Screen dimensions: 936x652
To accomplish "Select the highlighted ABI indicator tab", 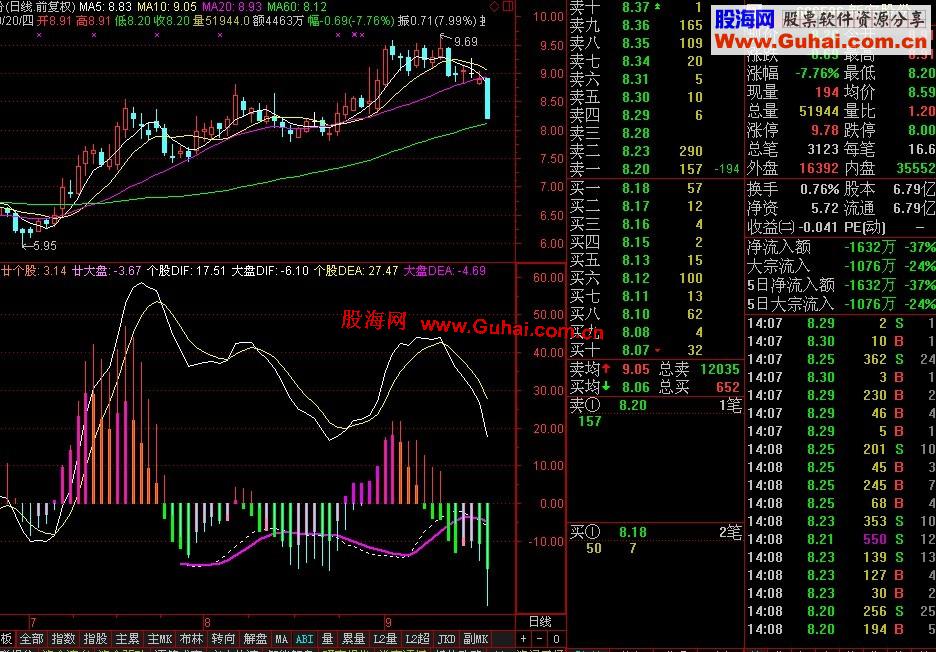I will point(304,639).
